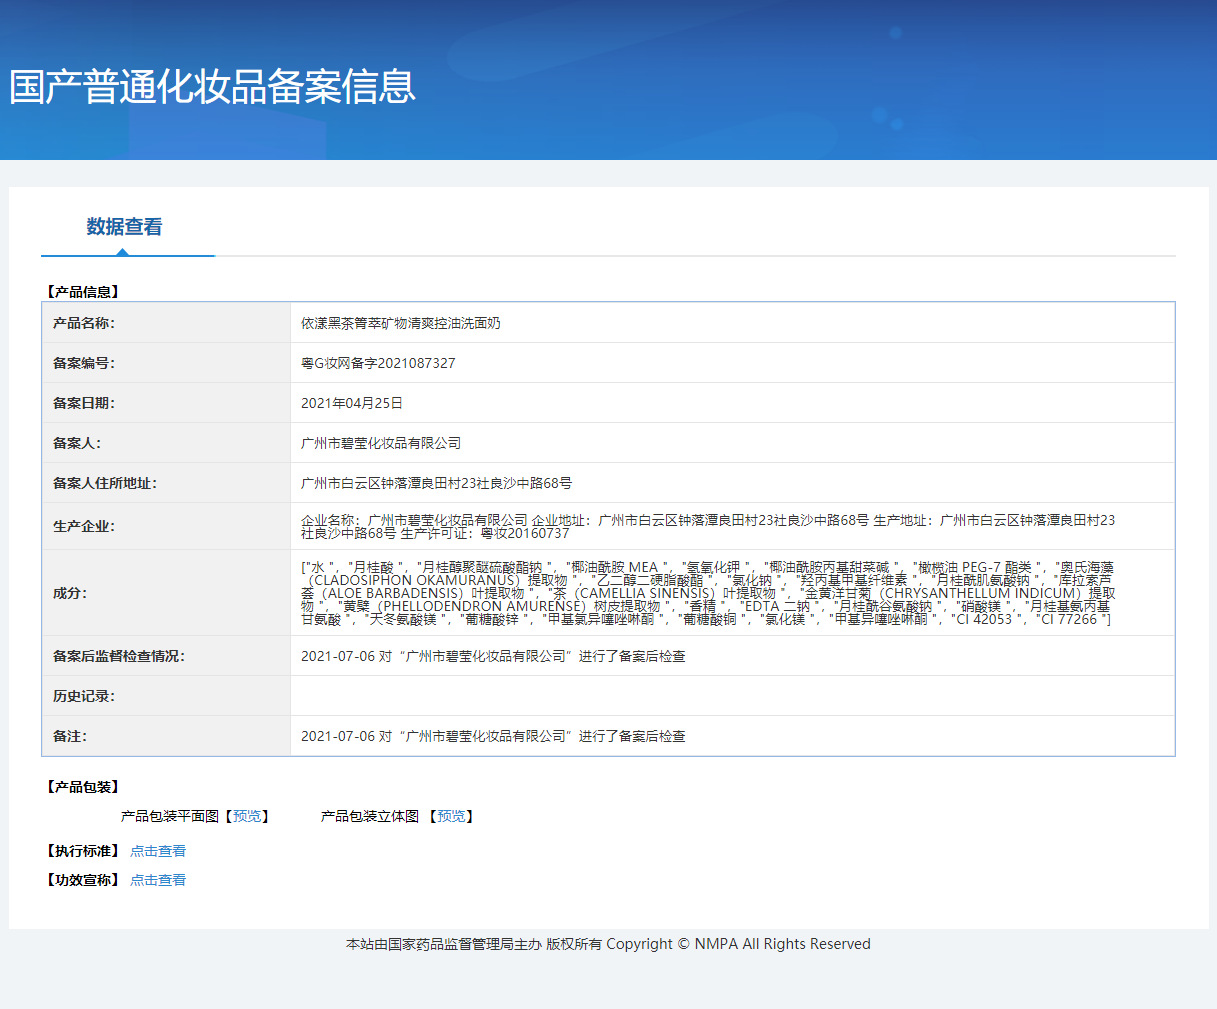1217x1009 pixels.
Task: Click the 备案人住所地址: row label
Action: coord(105,483)
